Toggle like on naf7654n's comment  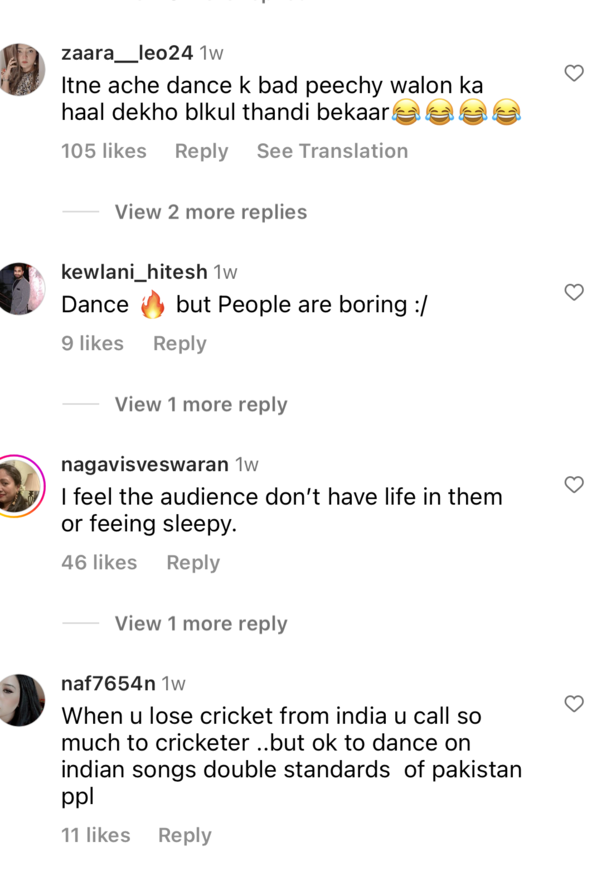click(573, 704)
